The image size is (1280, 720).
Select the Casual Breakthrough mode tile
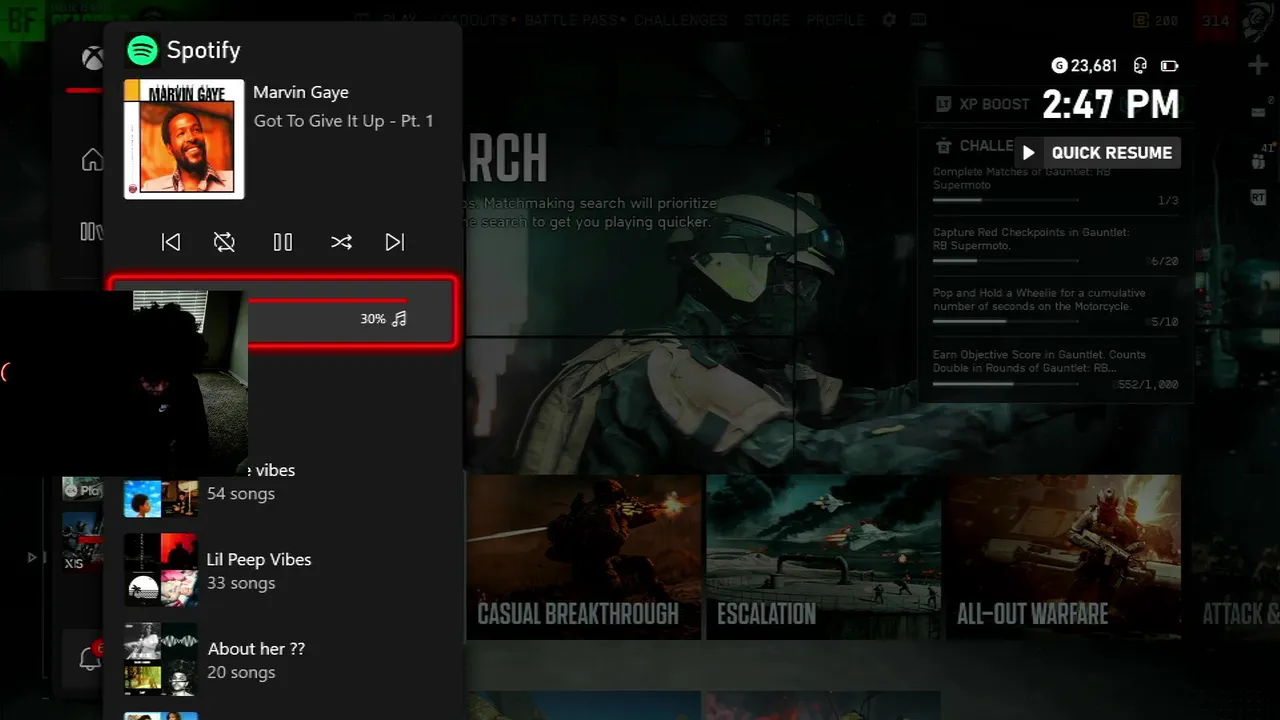[584, 557]
